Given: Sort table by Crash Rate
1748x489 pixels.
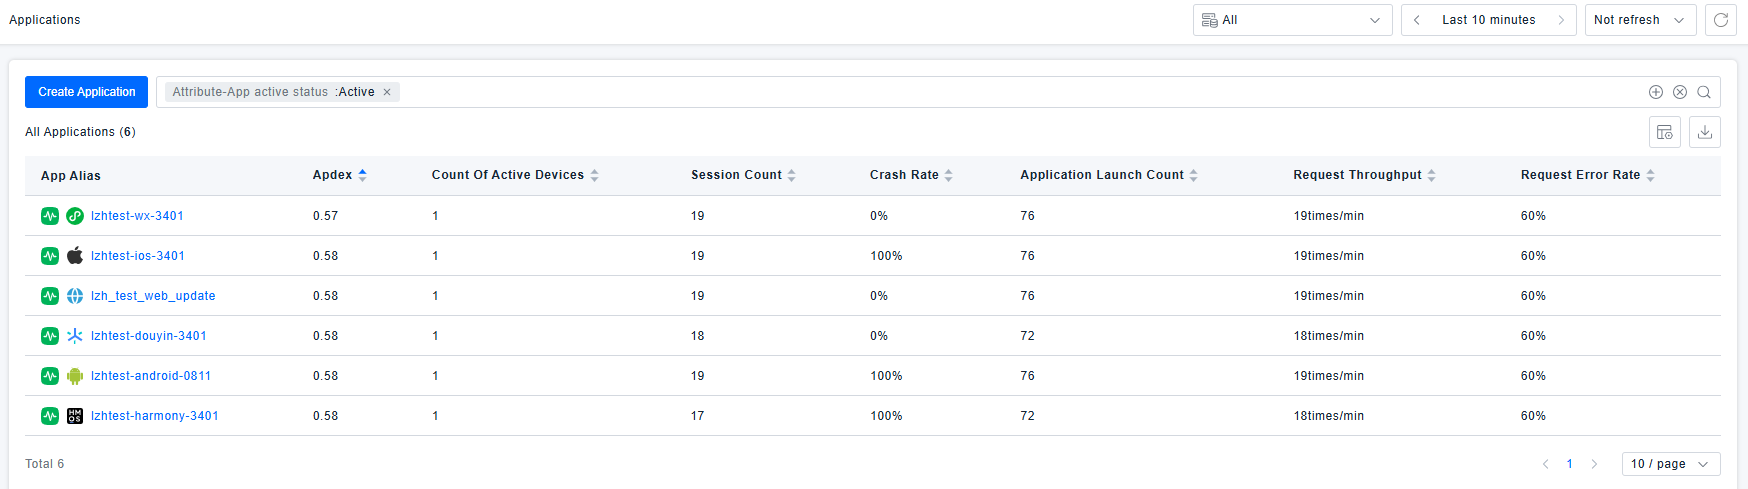Looking at the screenshot, I should pos(948,175).
